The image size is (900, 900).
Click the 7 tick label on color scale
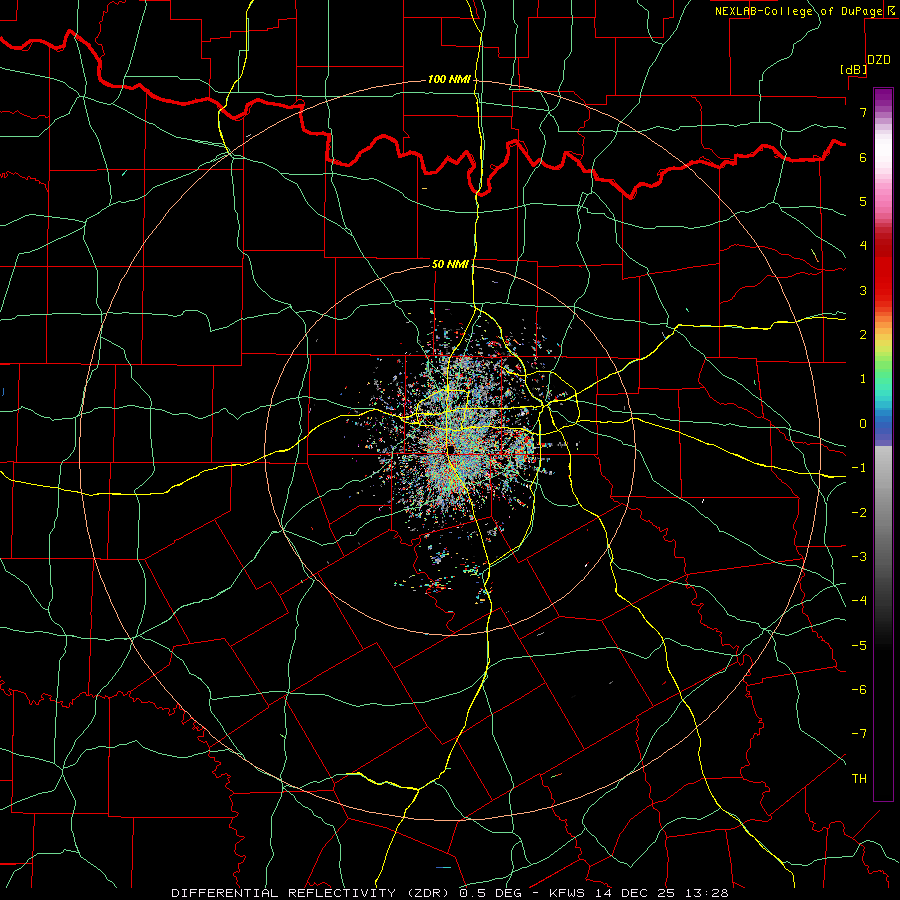(863, 112)
